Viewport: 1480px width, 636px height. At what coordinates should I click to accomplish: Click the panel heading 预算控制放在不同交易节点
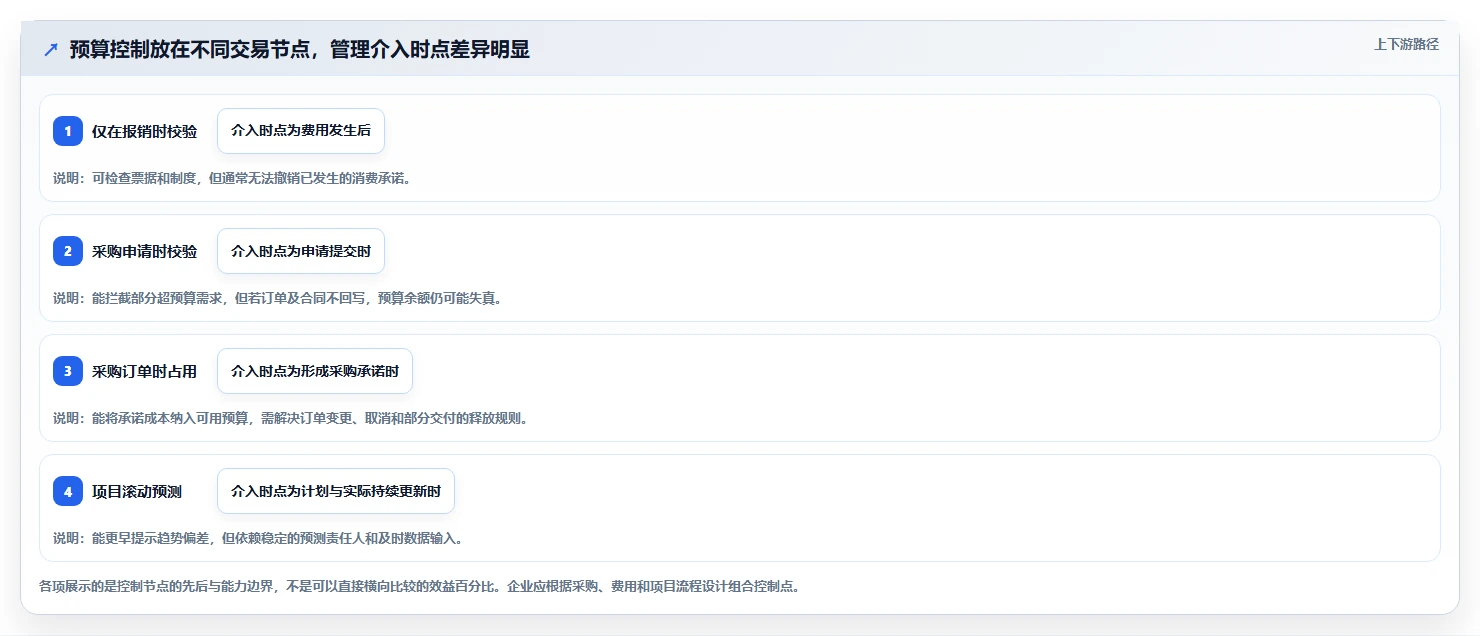300,50
